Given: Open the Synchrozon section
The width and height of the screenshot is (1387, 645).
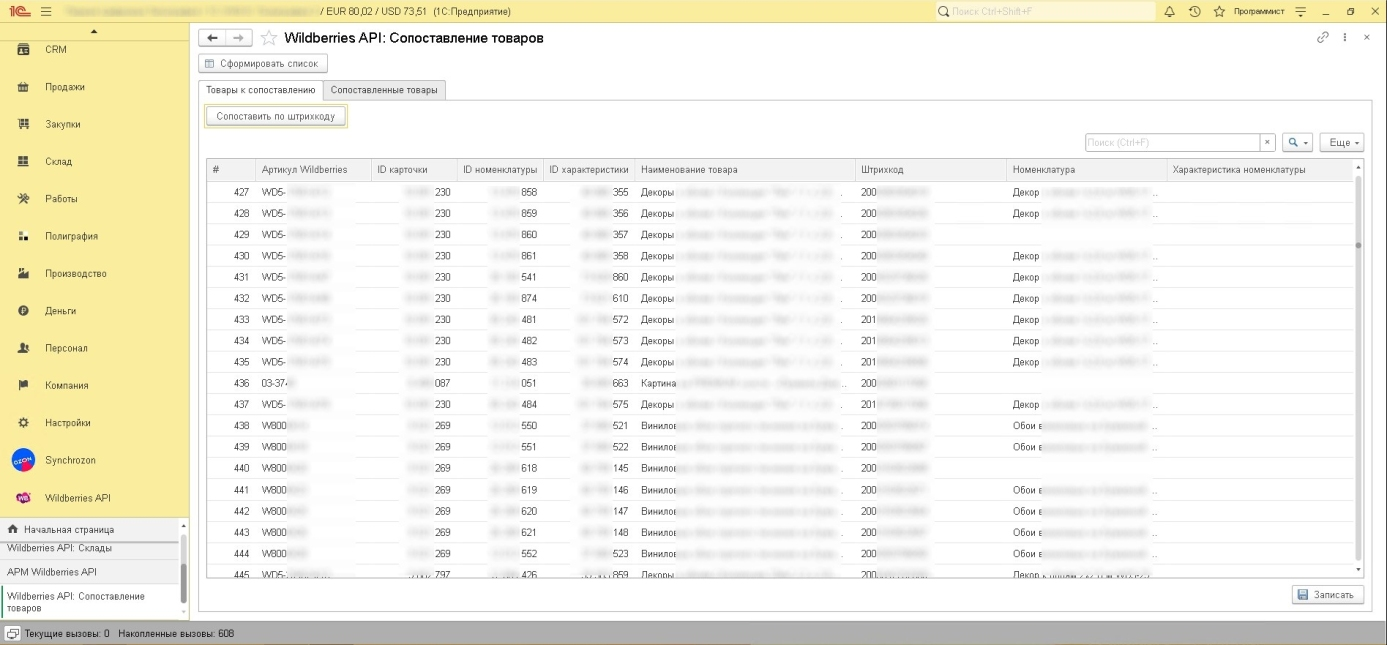Looking at the screenshot, I should pos(71,460).
